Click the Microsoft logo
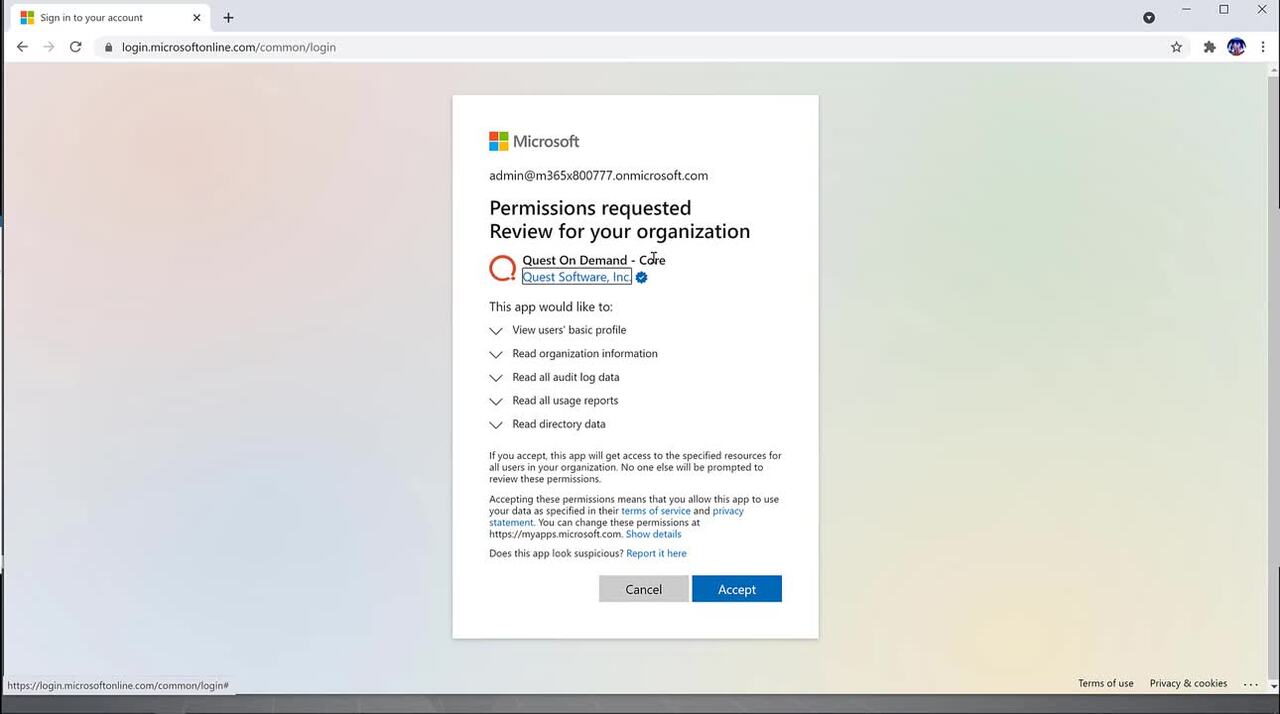The height and width of the screenshot is (714, 1280). (534, 141)
